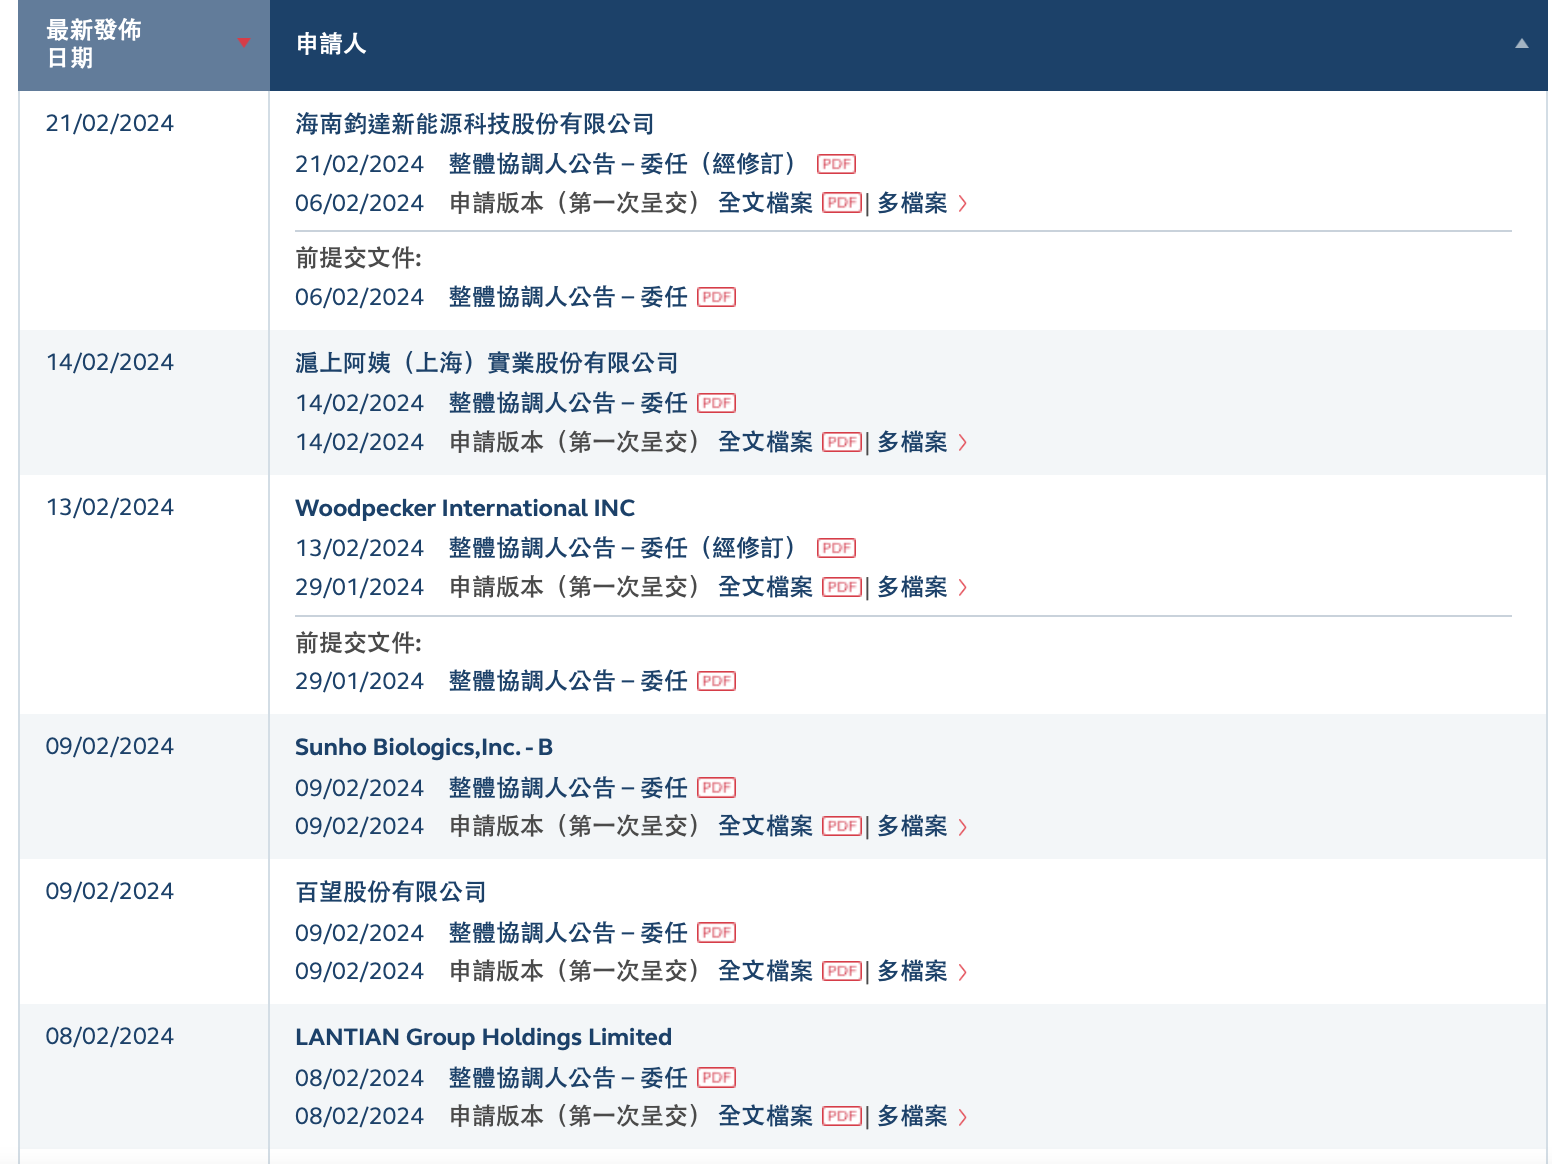Click Sunho Biologics 整體協調人公告 – 委任 link
Viewport: 1552px width, 1164px height.
pos(568,788)
